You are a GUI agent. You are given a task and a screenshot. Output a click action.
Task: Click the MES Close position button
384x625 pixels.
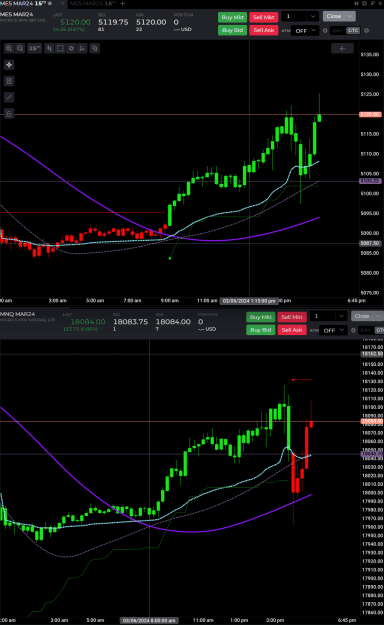334,16
